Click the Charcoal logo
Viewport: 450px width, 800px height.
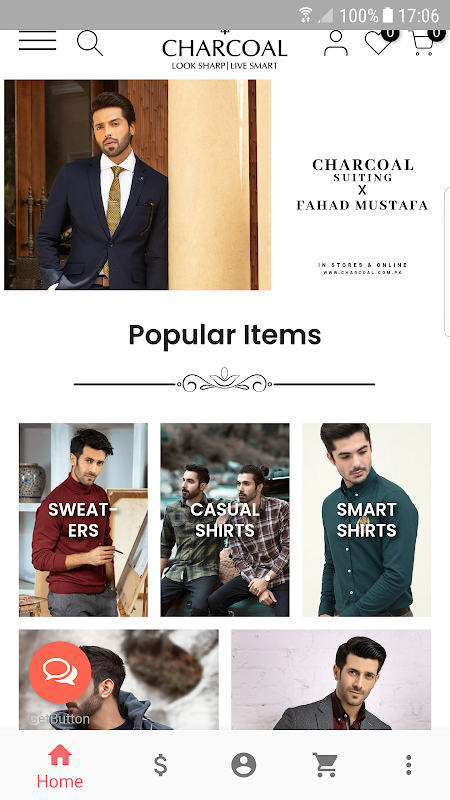point(224,50)
